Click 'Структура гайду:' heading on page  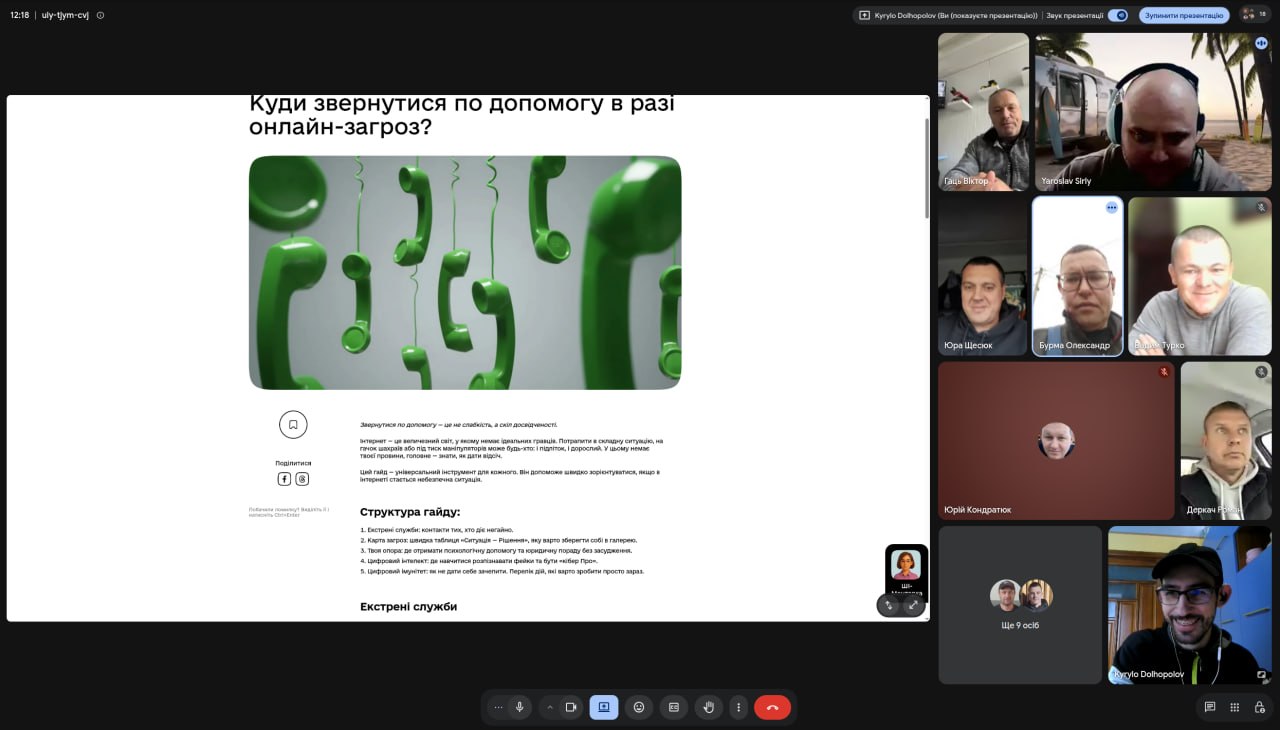click(410, 512)
